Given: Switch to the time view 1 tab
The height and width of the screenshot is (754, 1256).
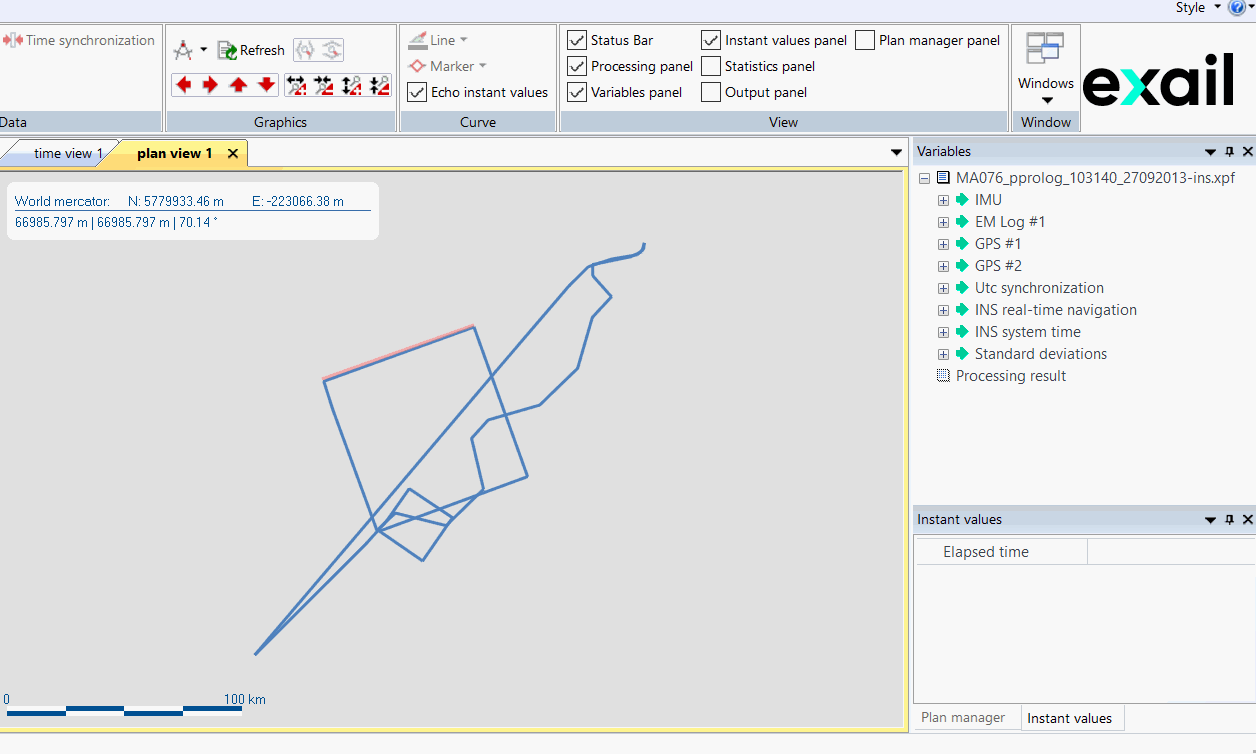Looking at the screenshot, I should point(68,153).
